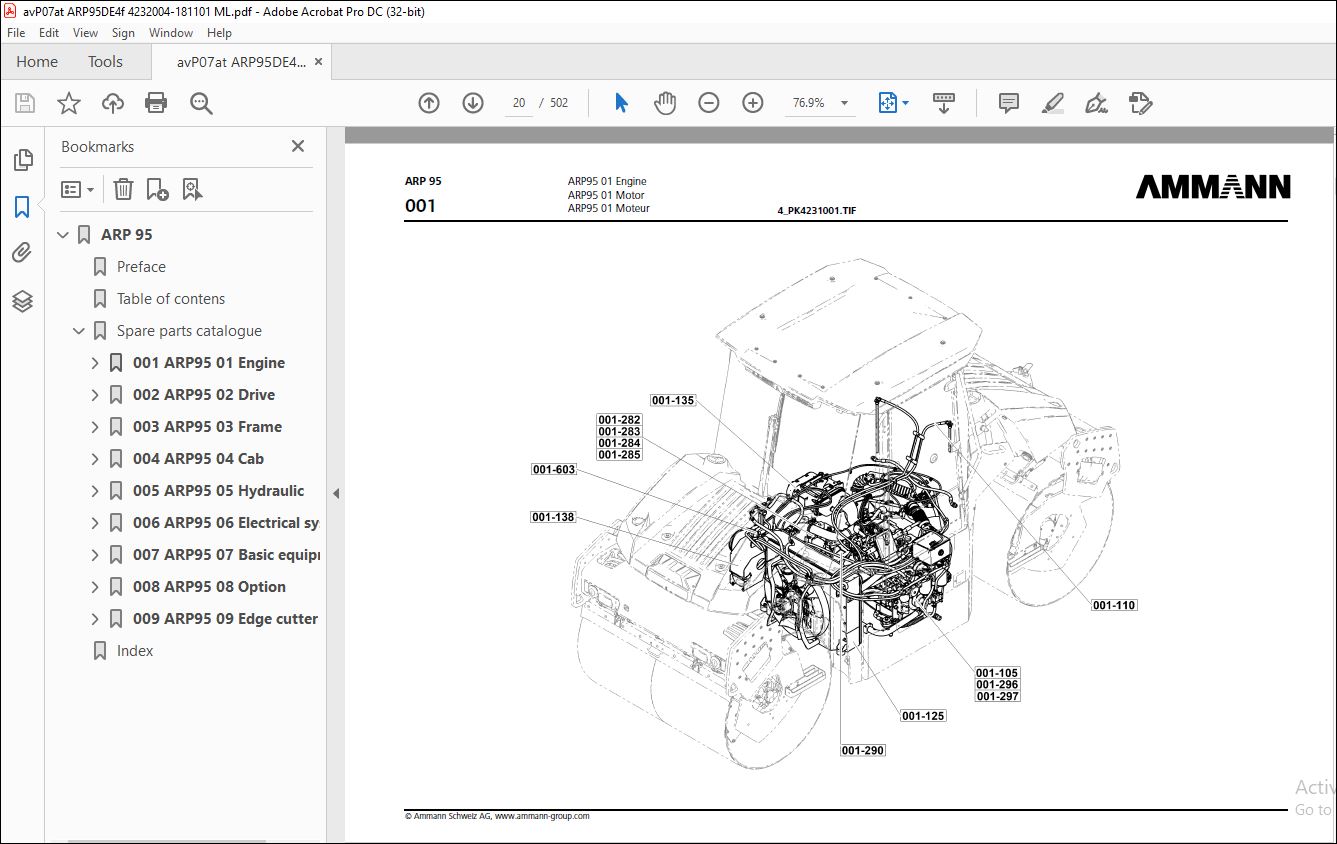Open the Sign menu

click(x=123, y=33)
